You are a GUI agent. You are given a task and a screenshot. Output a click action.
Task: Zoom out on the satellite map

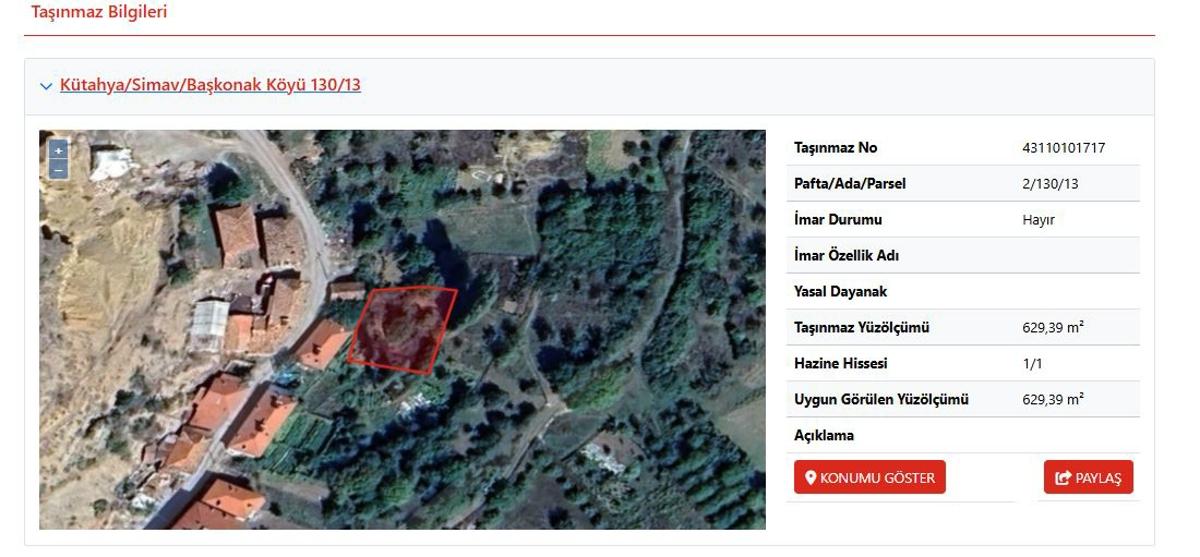click(x=58, y=170)
